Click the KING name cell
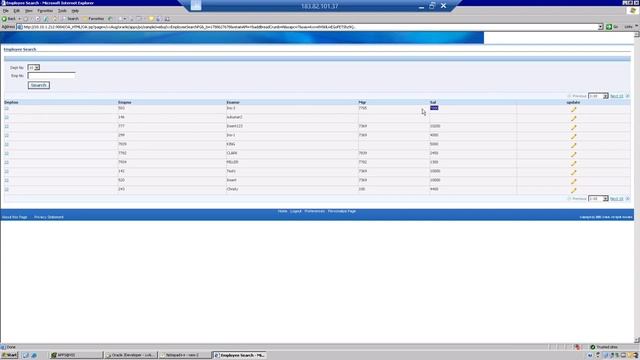Image resolution: width=640 pixels, height=360 pixels. tap(231, 144)
